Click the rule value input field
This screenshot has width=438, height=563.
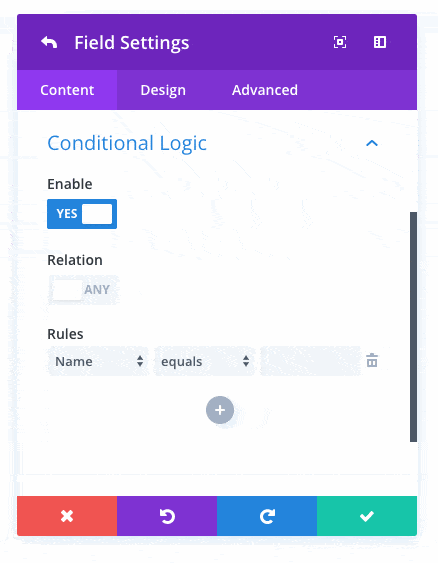[310, 361]
